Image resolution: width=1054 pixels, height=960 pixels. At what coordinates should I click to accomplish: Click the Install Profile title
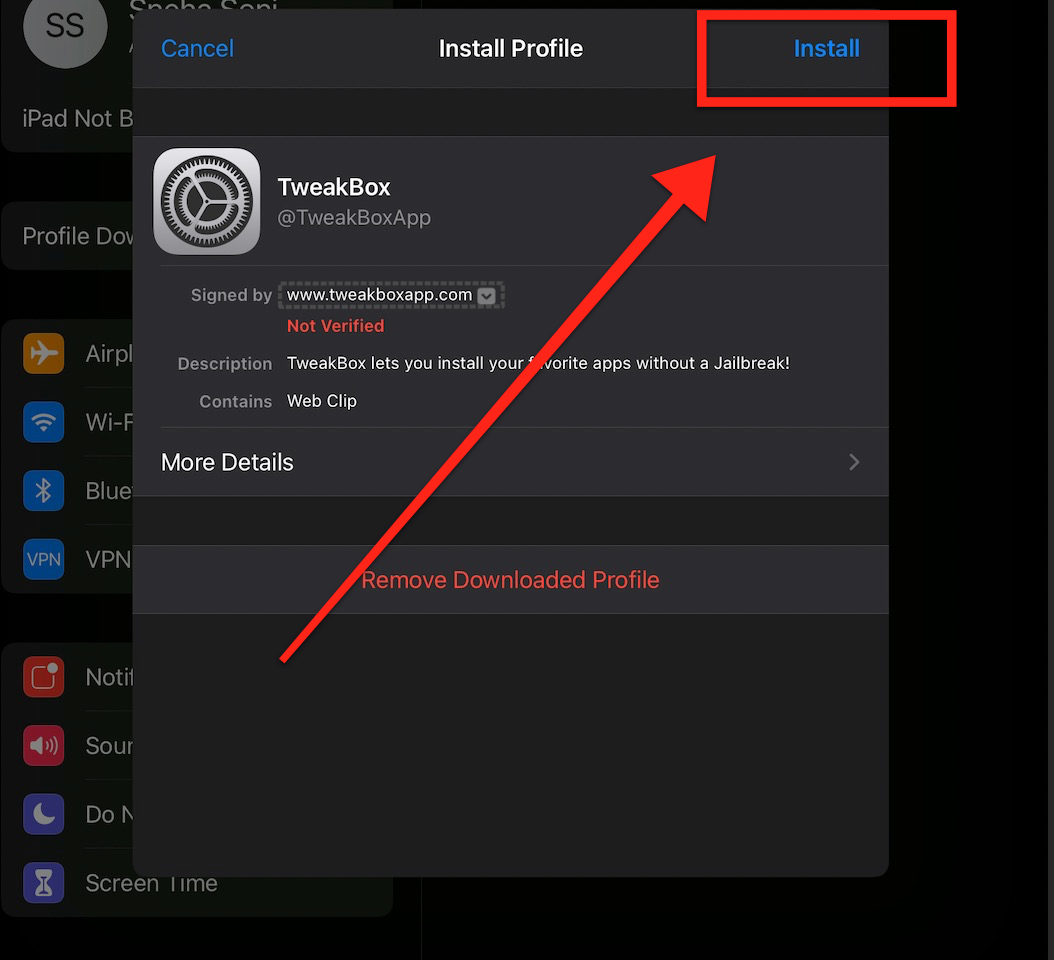[511, 48]
